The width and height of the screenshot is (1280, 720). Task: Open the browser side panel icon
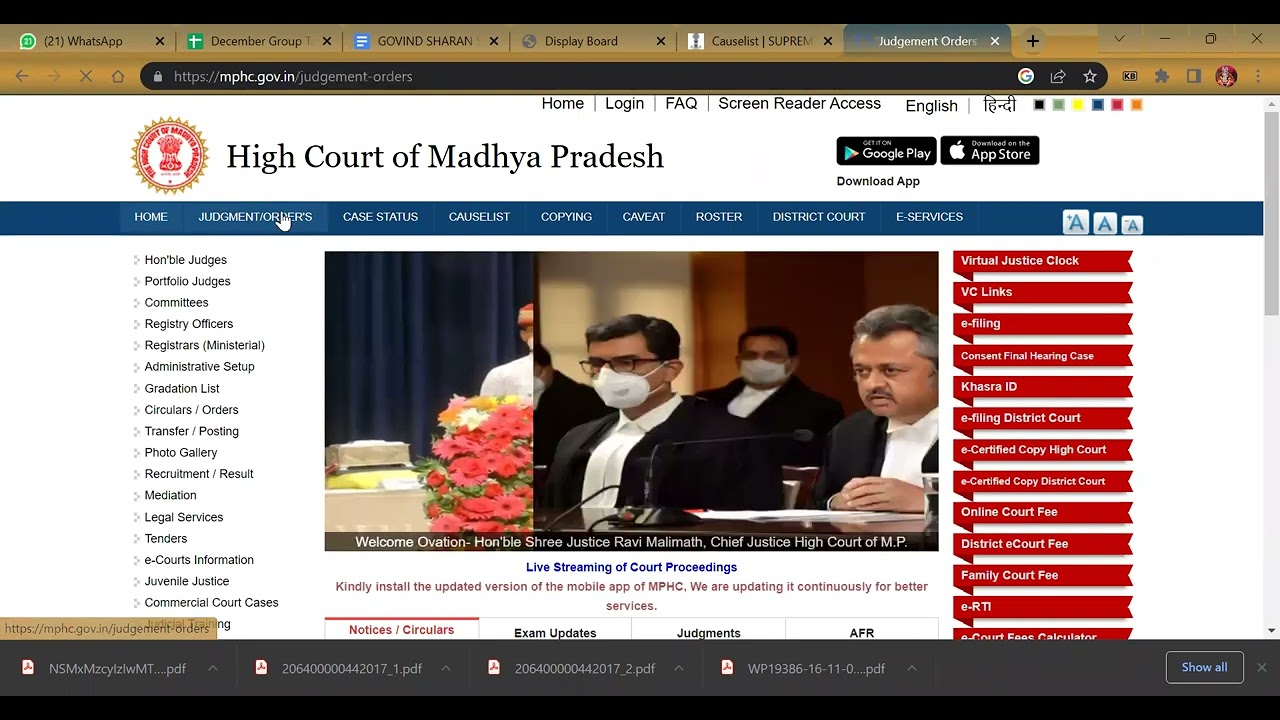click(x=1194, y=76)
